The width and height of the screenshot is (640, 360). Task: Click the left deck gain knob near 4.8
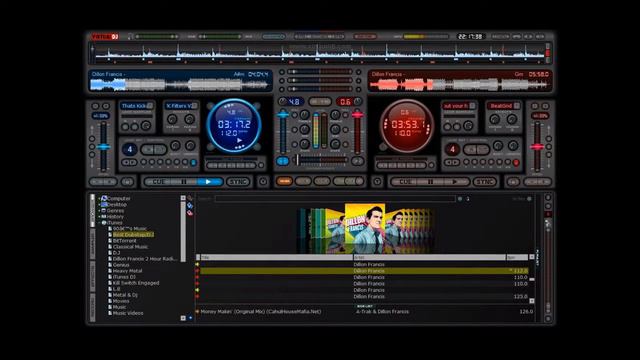click(282, 101)
